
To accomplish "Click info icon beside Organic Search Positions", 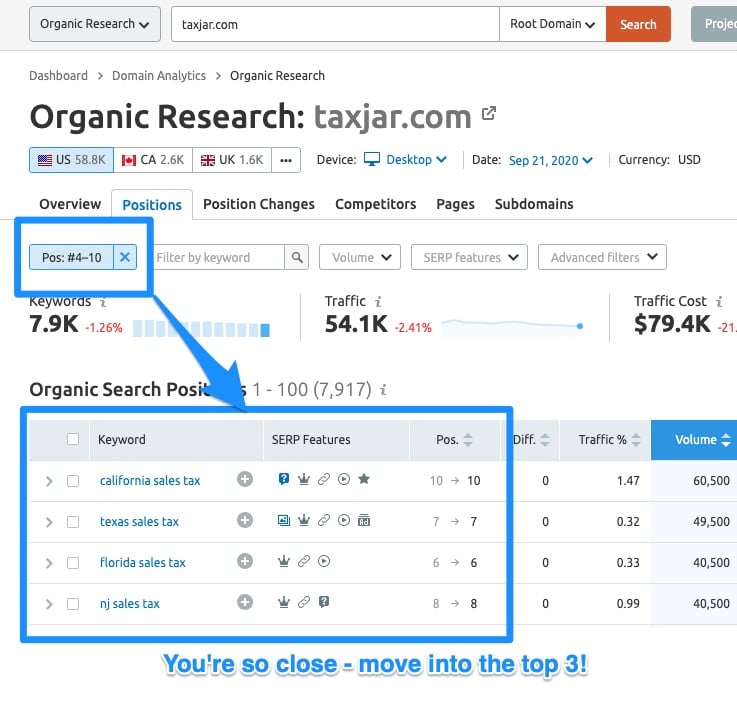I will click(384, 390).
